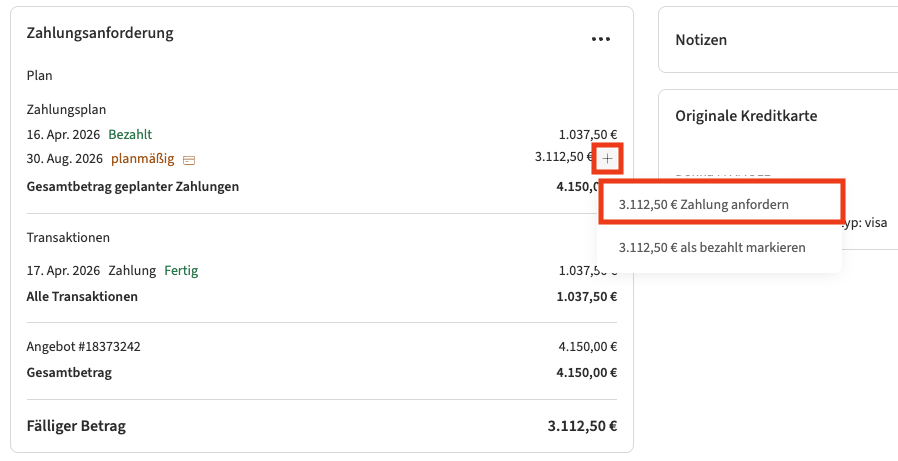Click the Zahlungsanforderung card title
Viewport: 898px width, 461px height.
(x=100, y=33)
